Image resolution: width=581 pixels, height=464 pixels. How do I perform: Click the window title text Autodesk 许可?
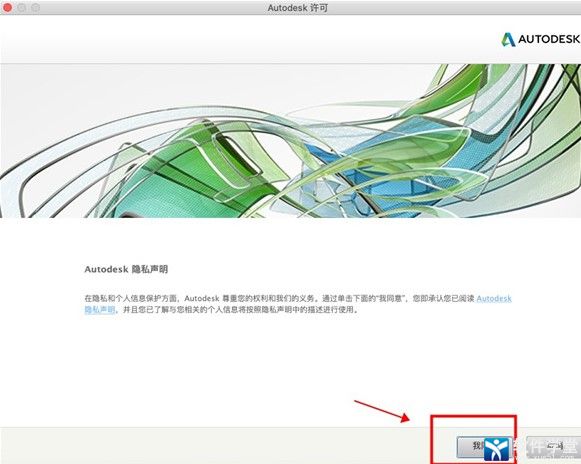pos(298,7)
